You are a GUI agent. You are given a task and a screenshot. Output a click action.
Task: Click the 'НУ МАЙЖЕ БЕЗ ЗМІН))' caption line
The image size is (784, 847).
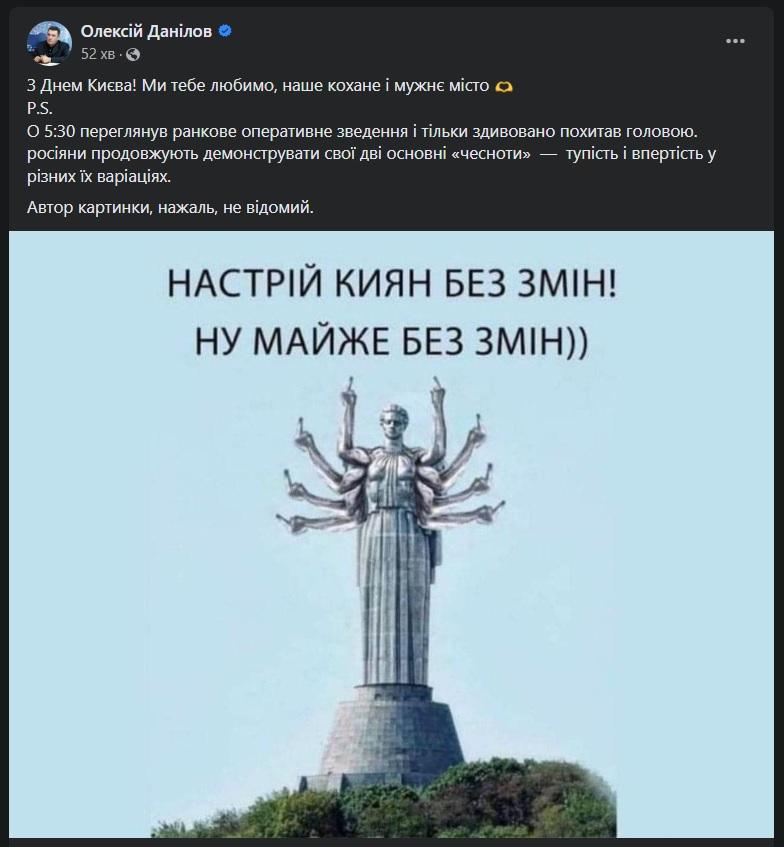point(392,341)
